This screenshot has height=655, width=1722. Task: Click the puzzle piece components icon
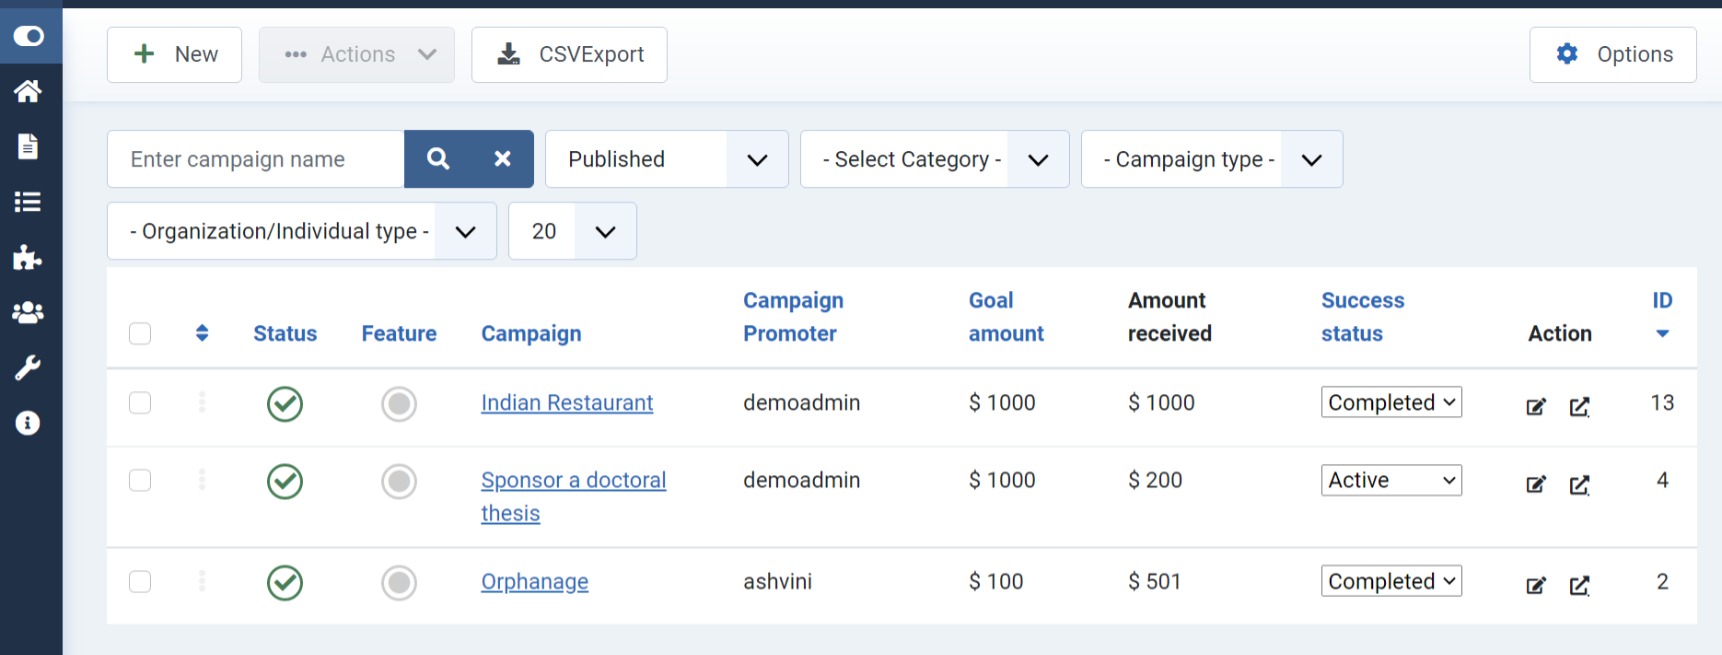28,258
